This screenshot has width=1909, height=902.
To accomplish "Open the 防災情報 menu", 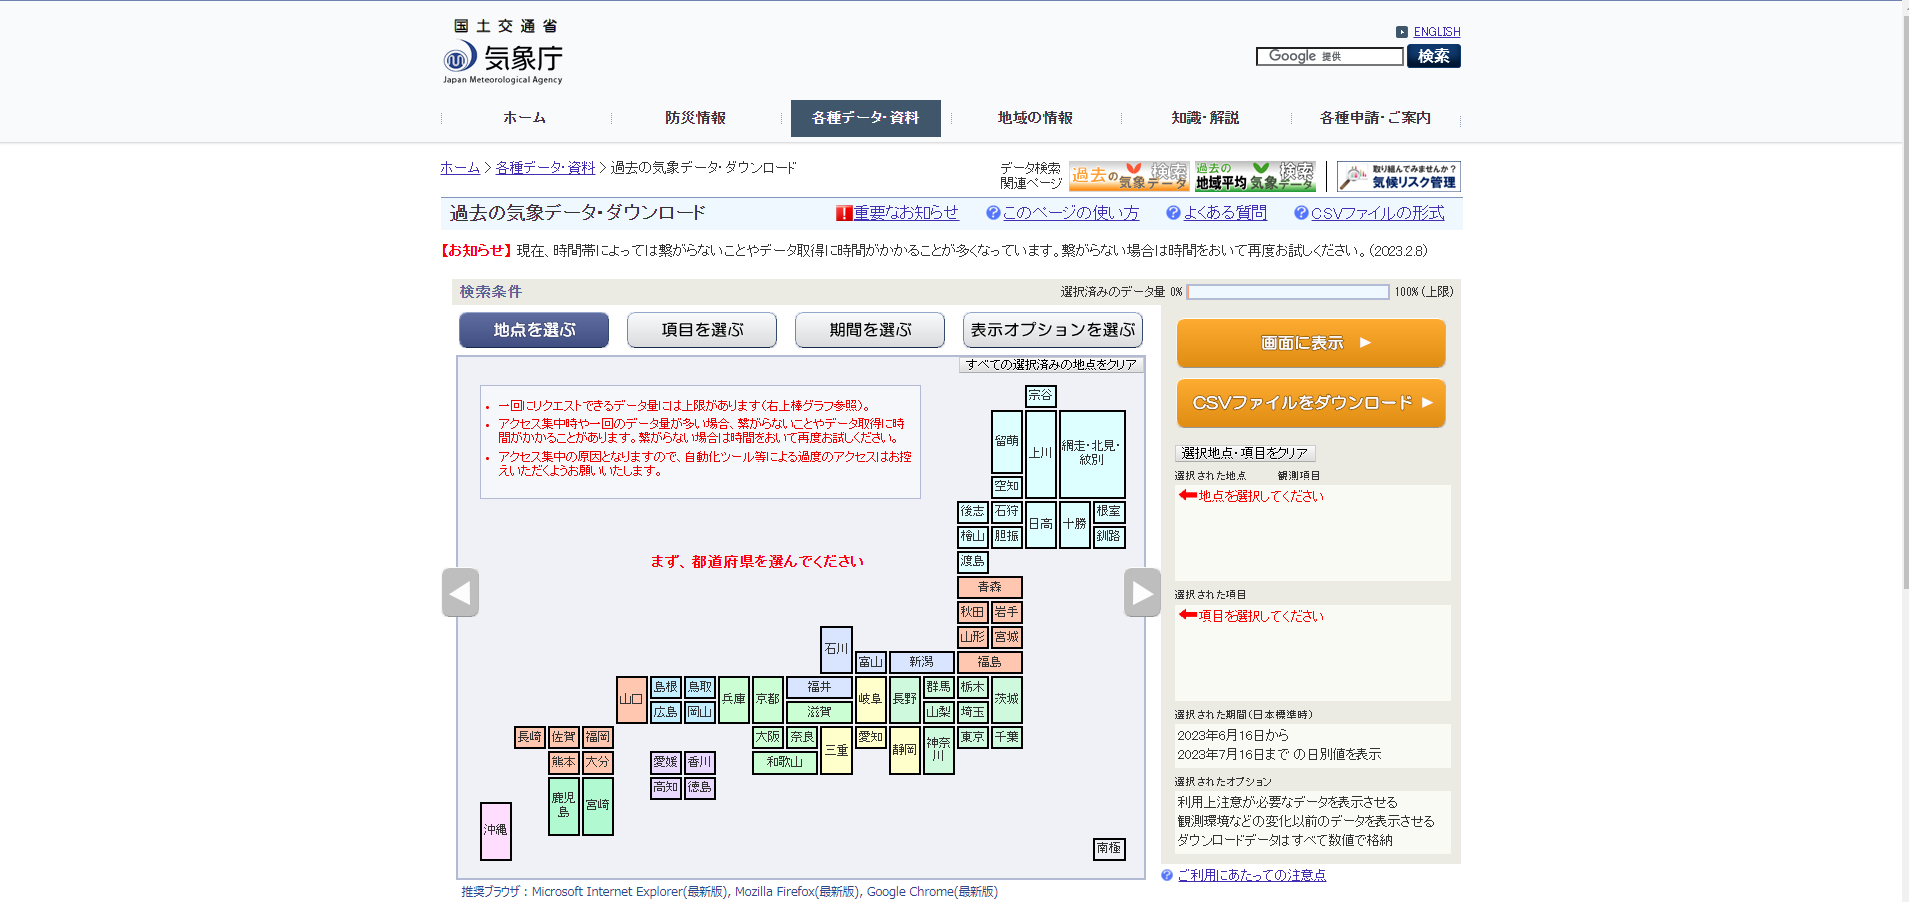I will 695,118.
